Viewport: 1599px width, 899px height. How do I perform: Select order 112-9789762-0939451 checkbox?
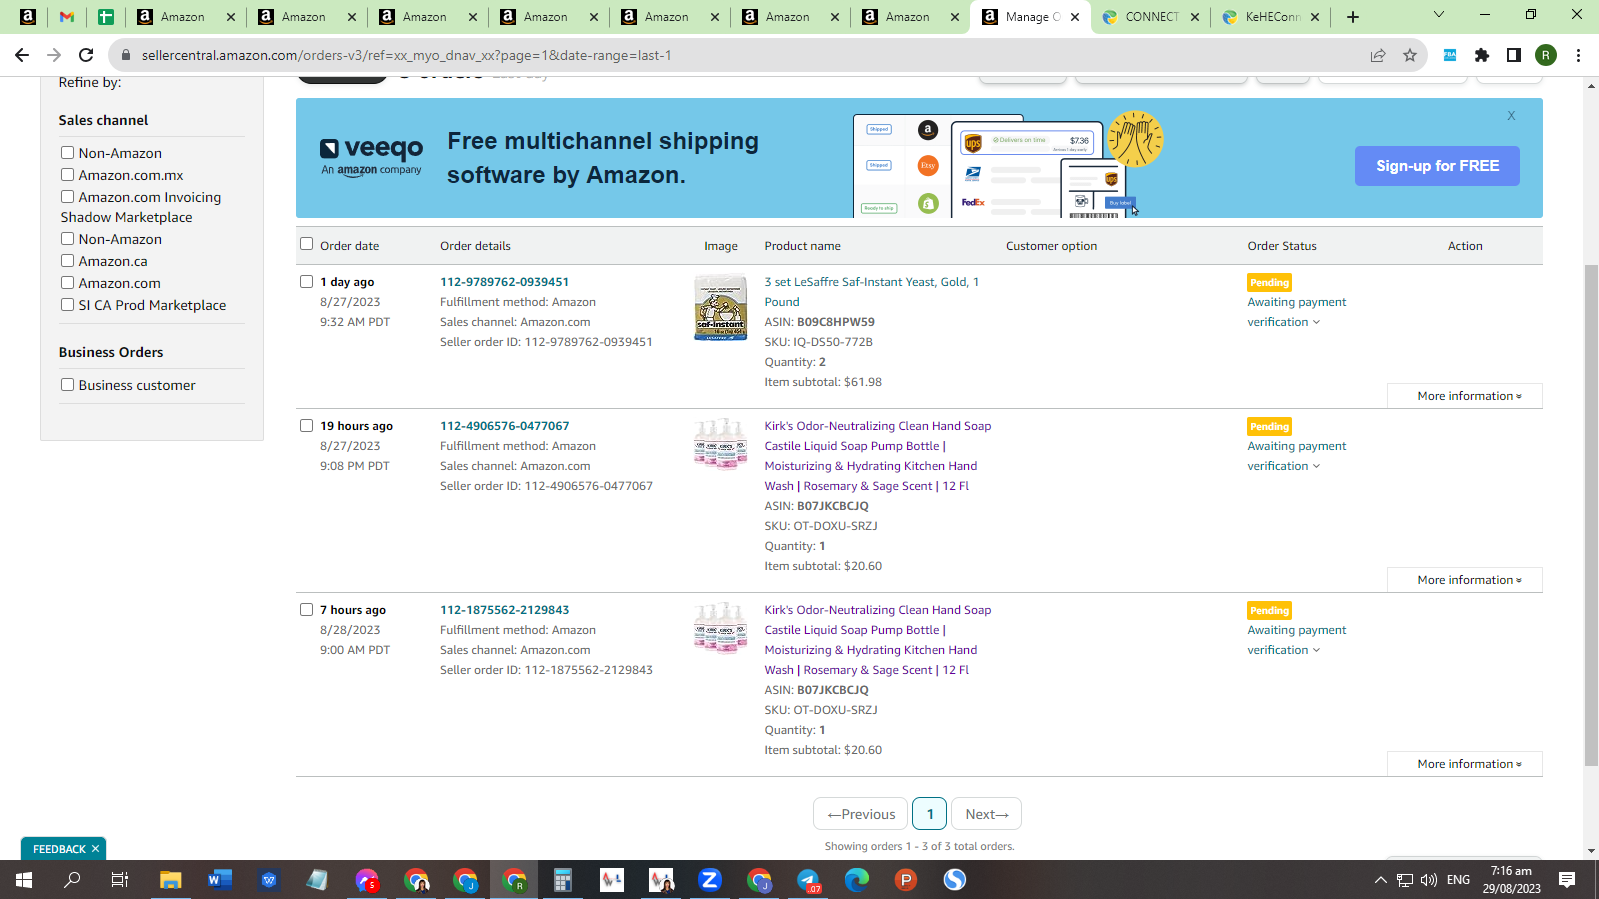pos(306,282)
